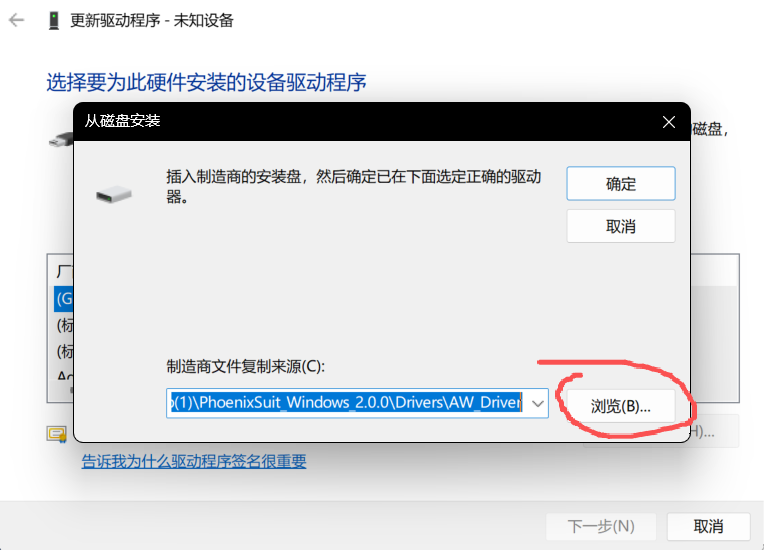
Task: Click the 选择要为此硬件安装的设备驱动程序 heading
Action: click(x=206, y=82)
